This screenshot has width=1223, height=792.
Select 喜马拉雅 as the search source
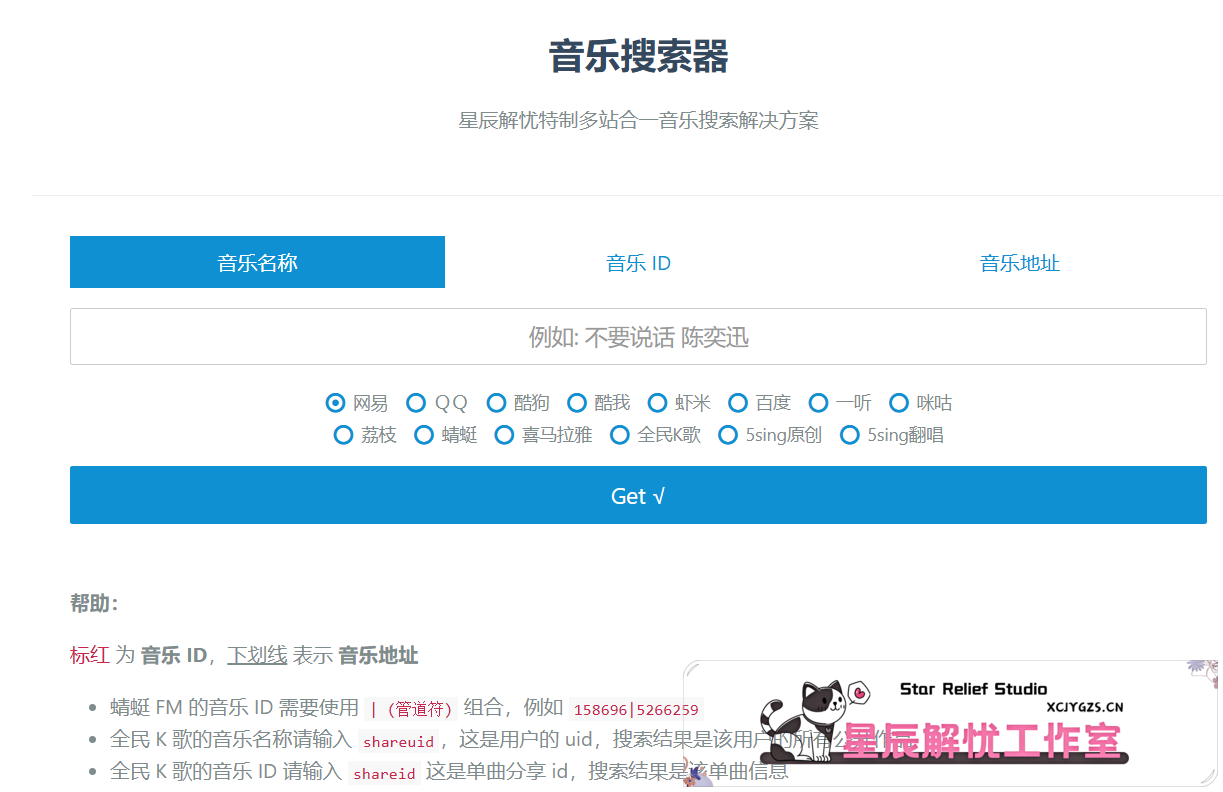tap(504, 434)
